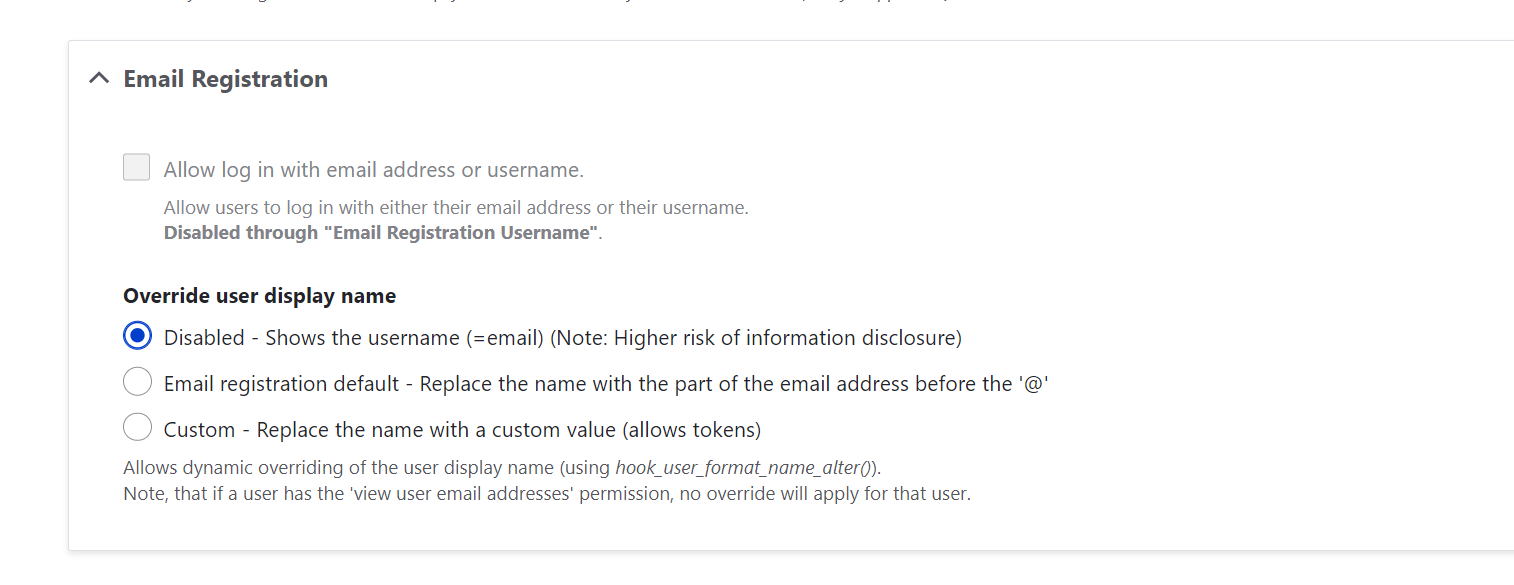Image resolution: width=1514 pixels, height=585 pixels.
Task: Click the Email Registration section heading
Action: [x=225, y=79]
